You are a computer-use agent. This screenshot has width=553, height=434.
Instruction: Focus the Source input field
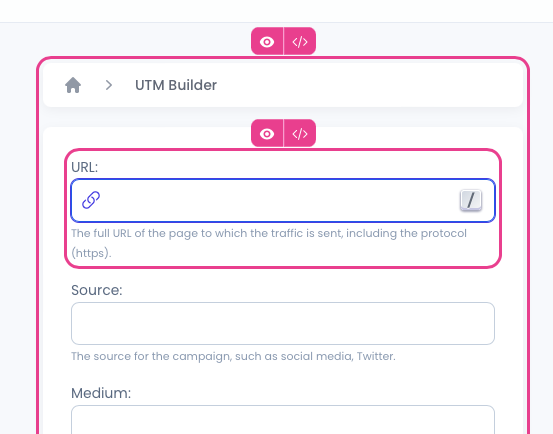pos(283,323)
